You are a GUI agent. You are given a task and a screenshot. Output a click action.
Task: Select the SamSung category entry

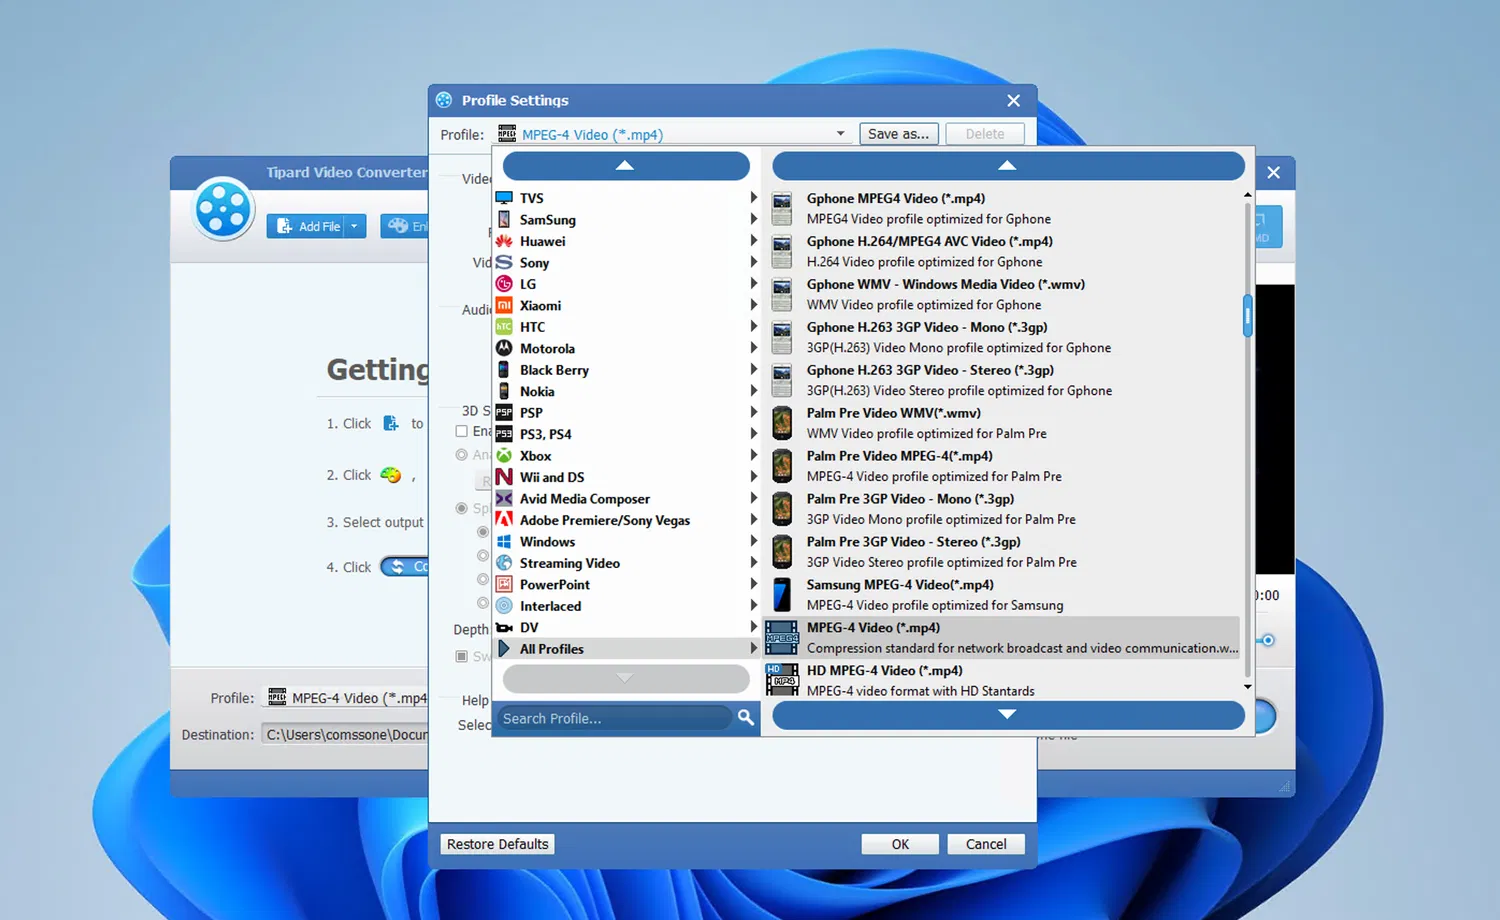point(627,220)
